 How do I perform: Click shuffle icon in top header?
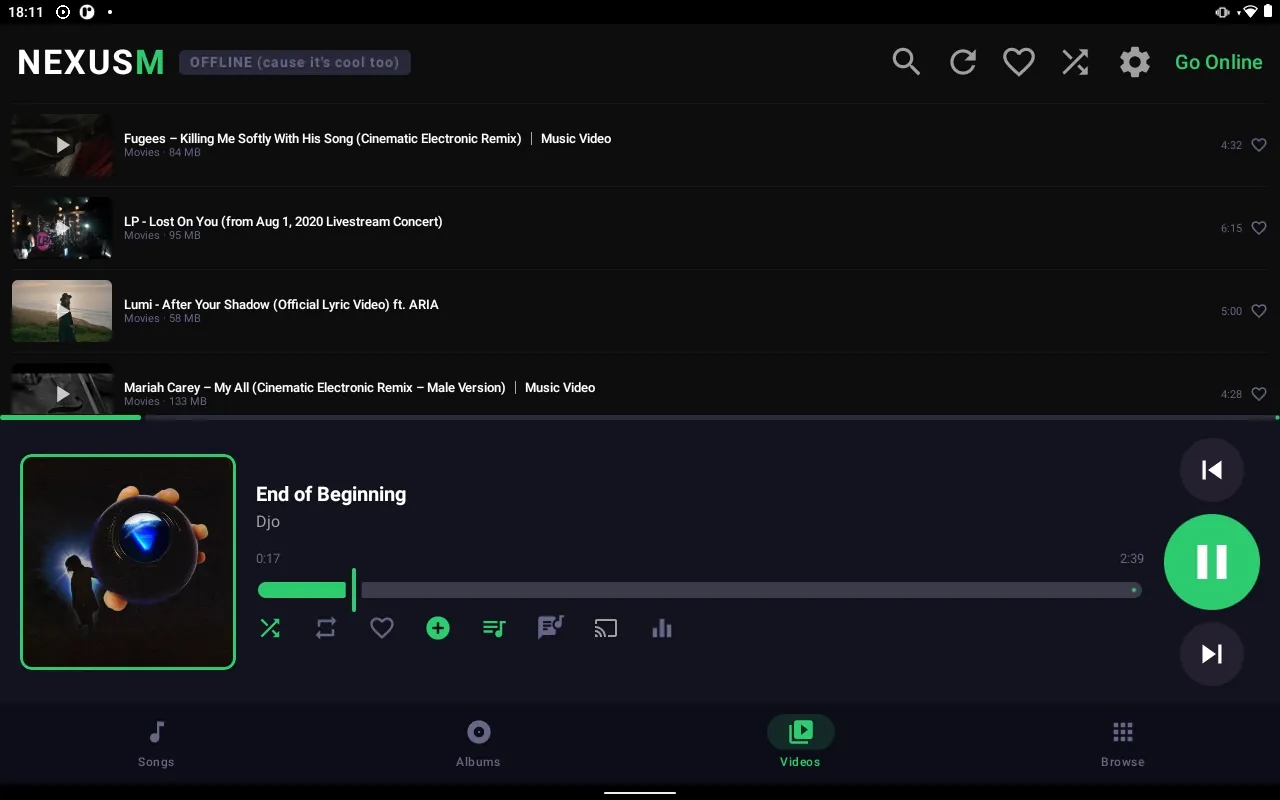coord(1075,62)
